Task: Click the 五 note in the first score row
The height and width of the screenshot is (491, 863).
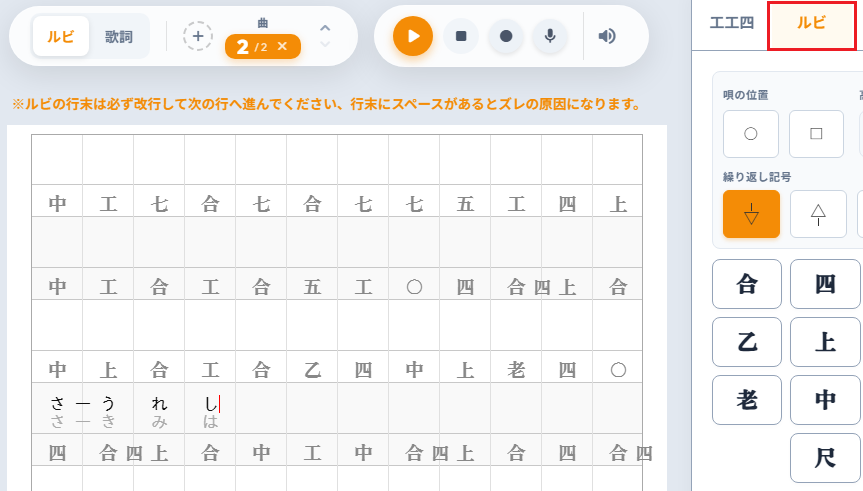Action: coord(465,204)
